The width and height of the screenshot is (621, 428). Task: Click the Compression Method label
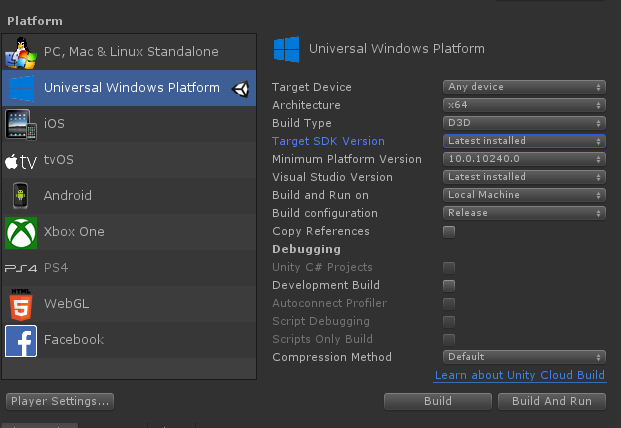(332, 358)
